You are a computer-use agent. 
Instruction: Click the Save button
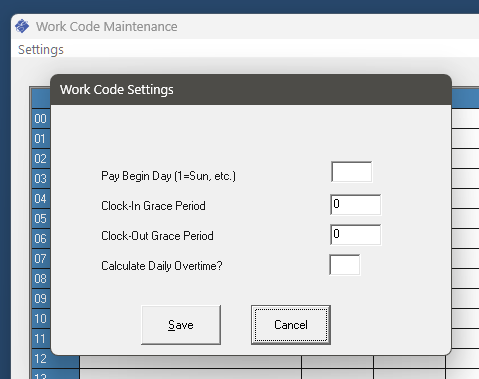tap(181, 325)
